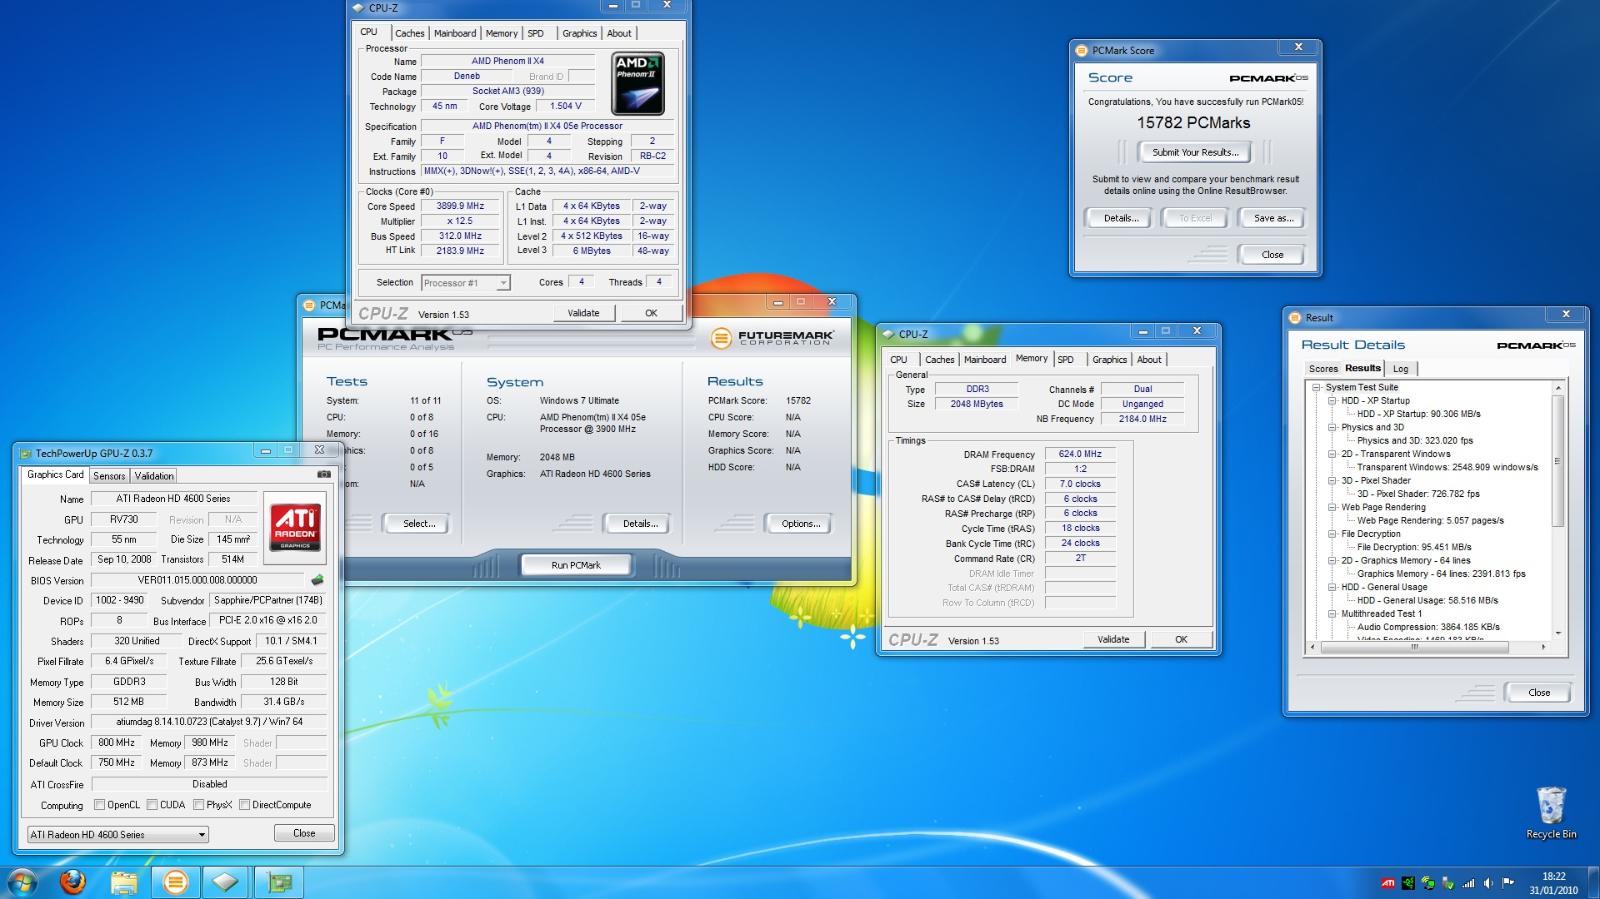Click the scroll-down arrow in Result Details
The image size is (1600, 899).
coord(1558,633)
